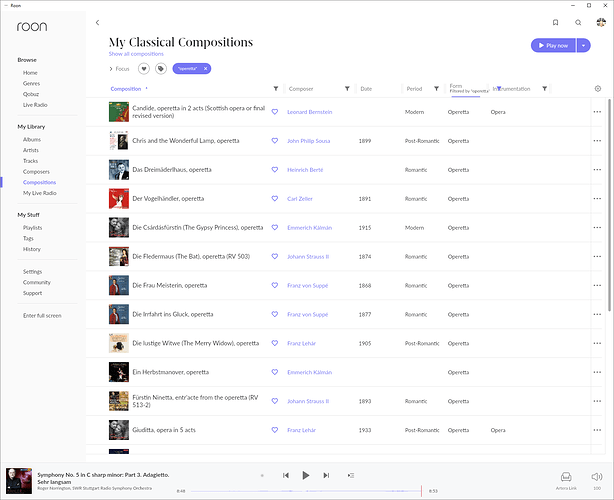
Task: Open Arttera Link audio zone icon
Action: (x=566, y=477)
